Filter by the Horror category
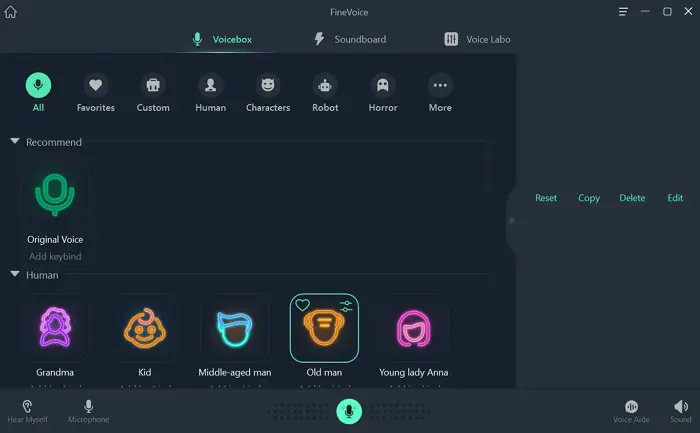700x433 pixels. tap(383, 92)
